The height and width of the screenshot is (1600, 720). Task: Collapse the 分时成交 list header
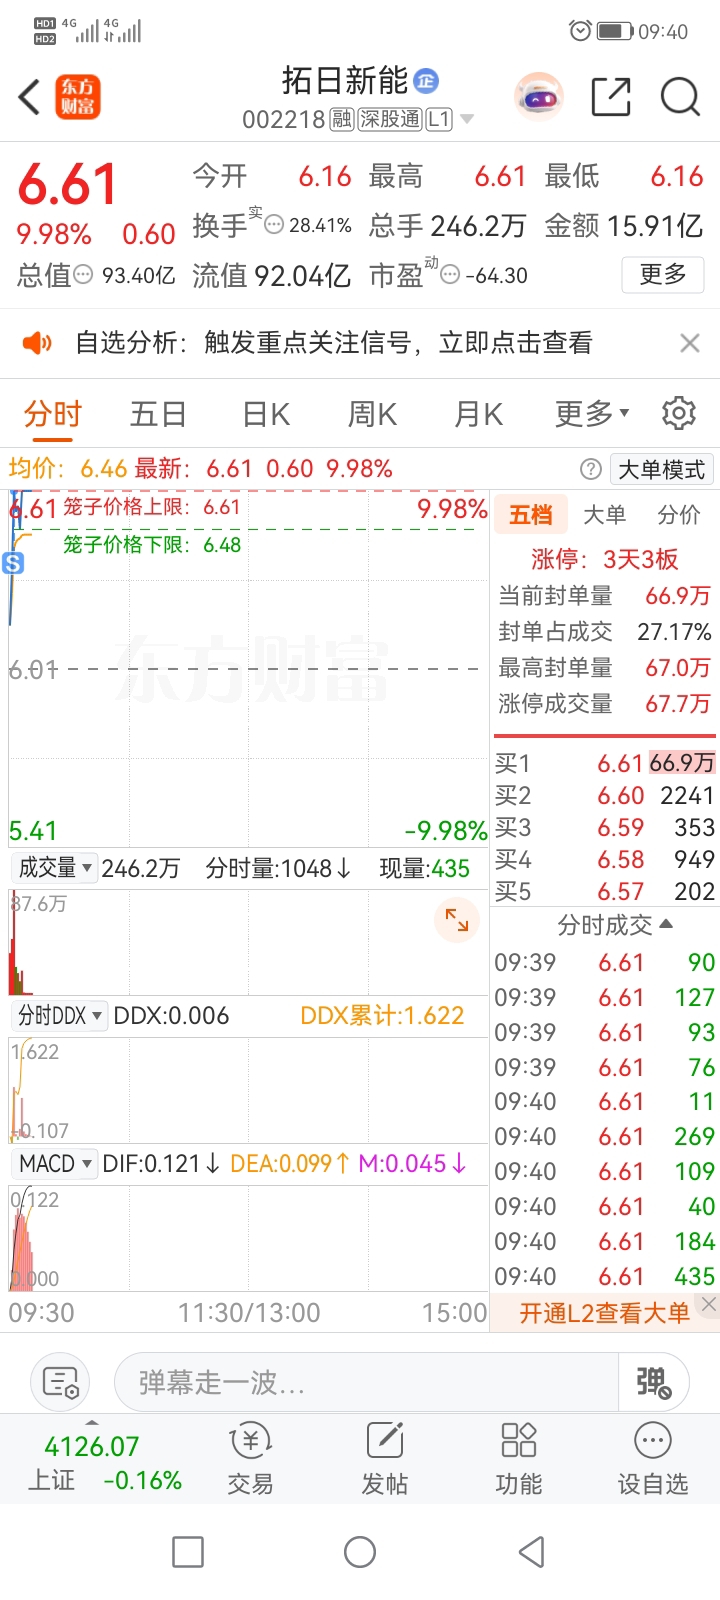pos(614,925)
